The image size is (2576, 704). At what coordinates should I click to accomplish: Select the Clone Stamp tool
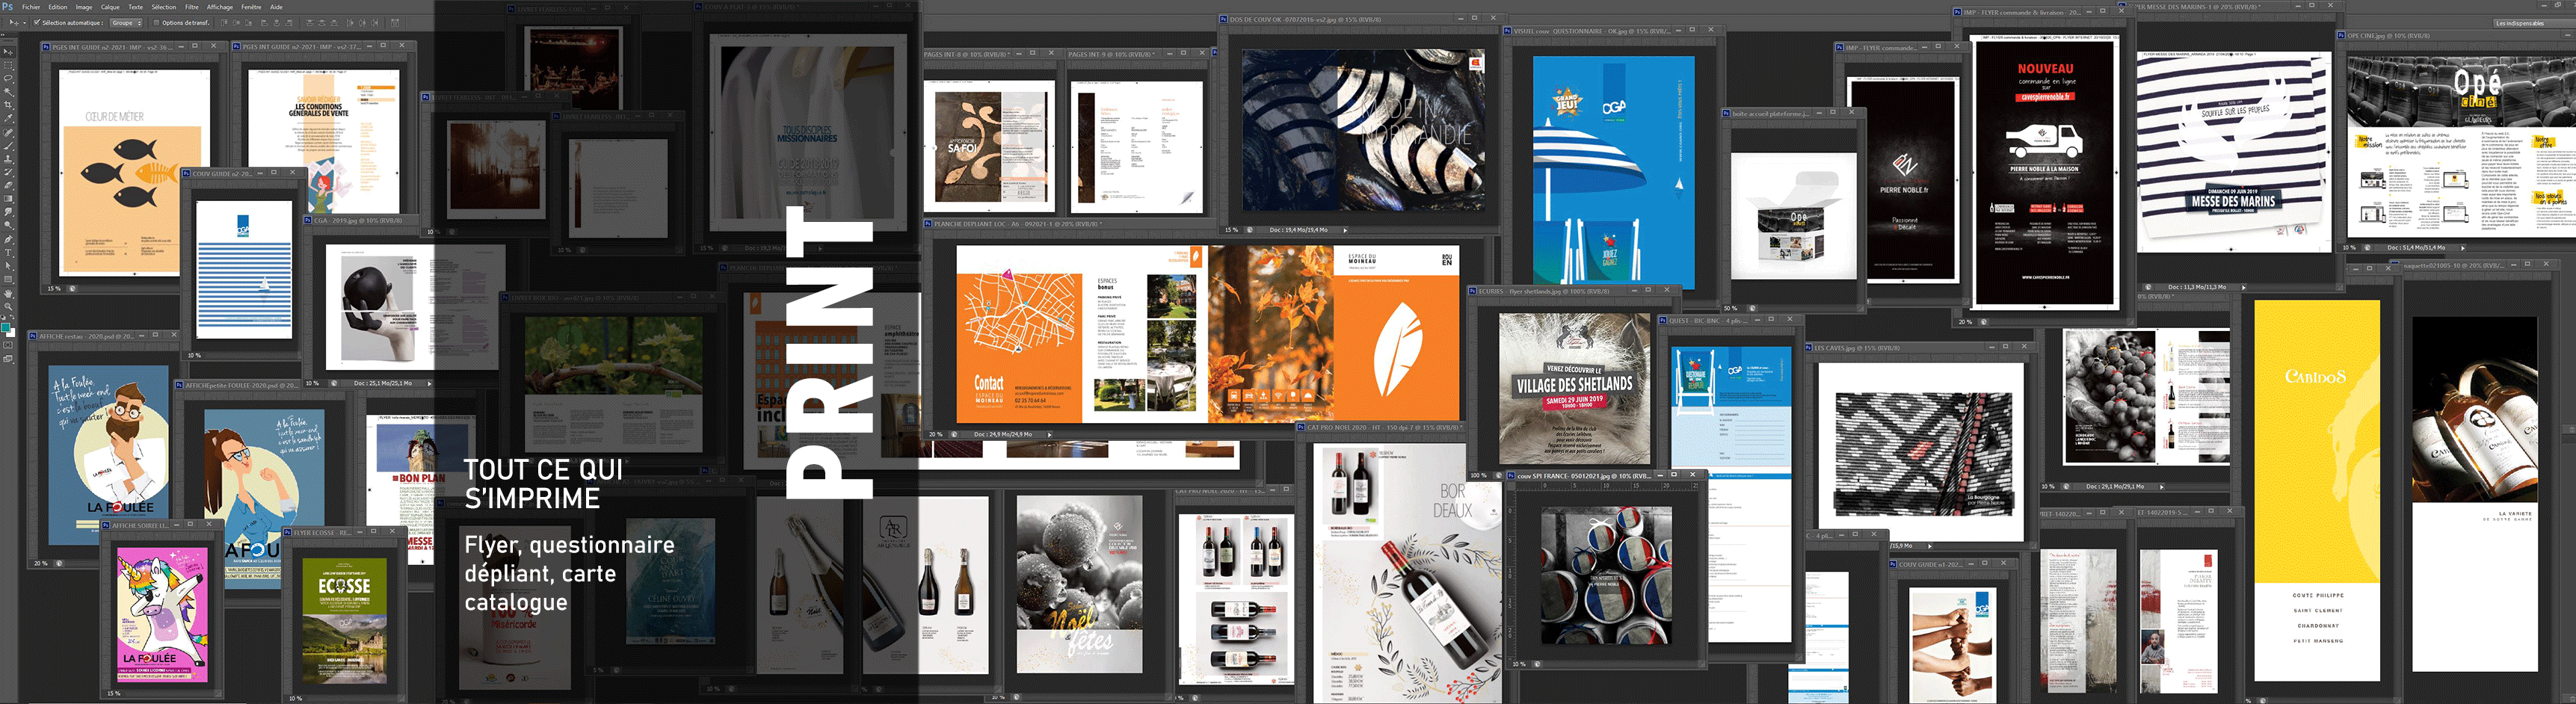pos(8,160)
